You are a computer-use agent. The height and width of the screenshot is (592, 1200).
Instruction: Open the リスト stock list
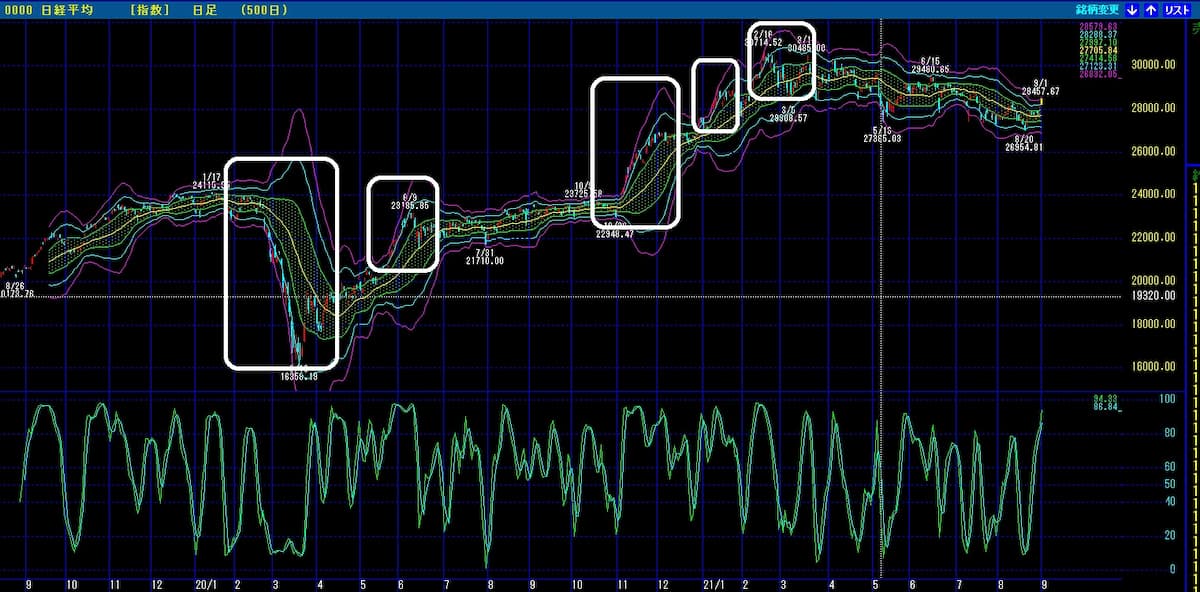[x=1176, y=9]
